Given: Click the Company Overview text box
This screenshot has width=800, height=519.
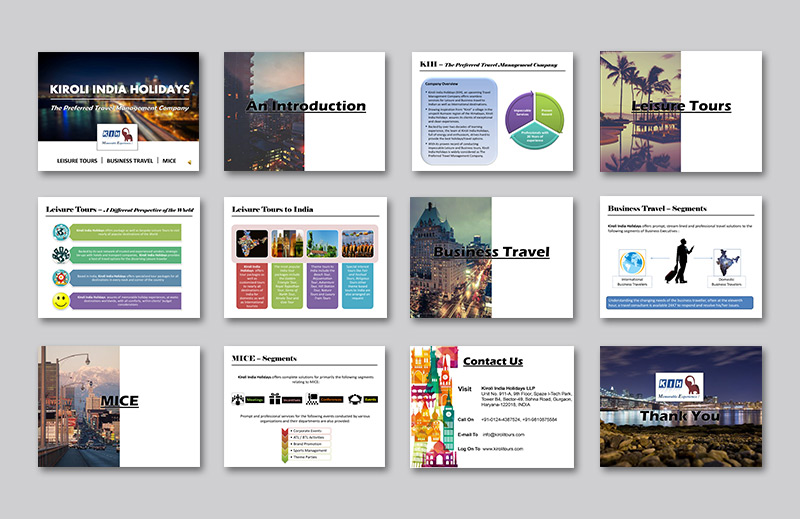Looking at the screenshot, I should coord(459,121).
